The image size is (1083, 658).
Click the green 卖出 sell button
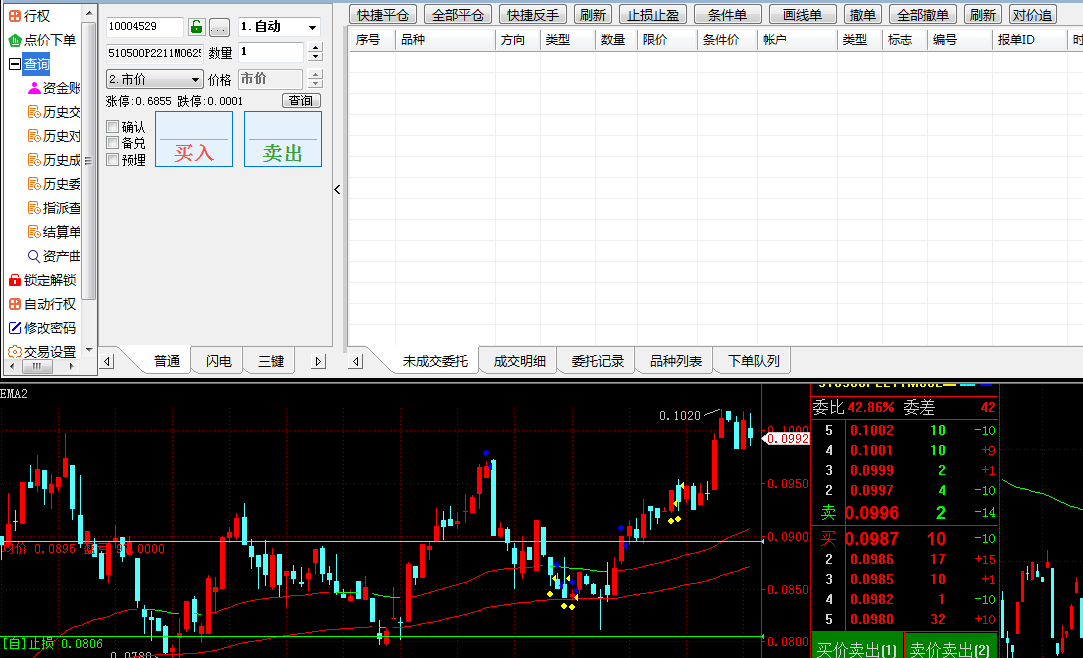pos(282,139)
